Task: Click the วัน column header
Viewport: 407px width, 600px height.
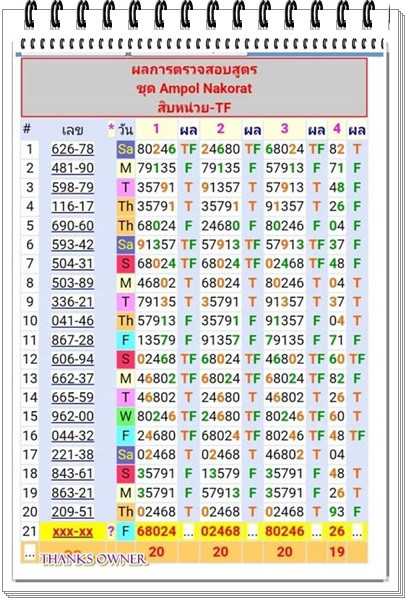Action: pyautogui.click(x=125, y=130)
